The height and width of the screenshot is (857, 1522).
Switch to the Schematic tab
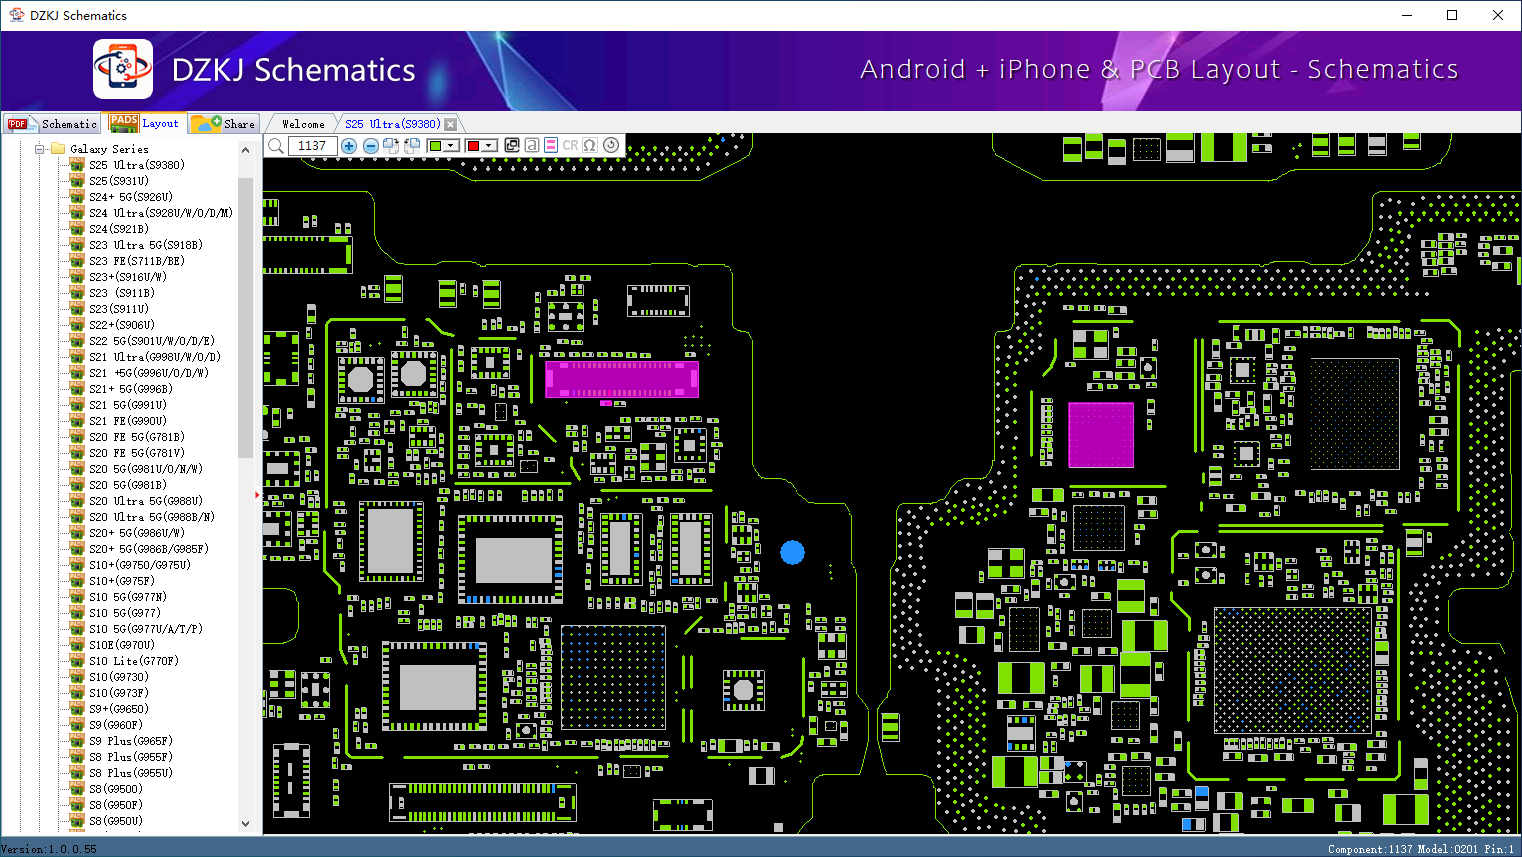point(52,123)
